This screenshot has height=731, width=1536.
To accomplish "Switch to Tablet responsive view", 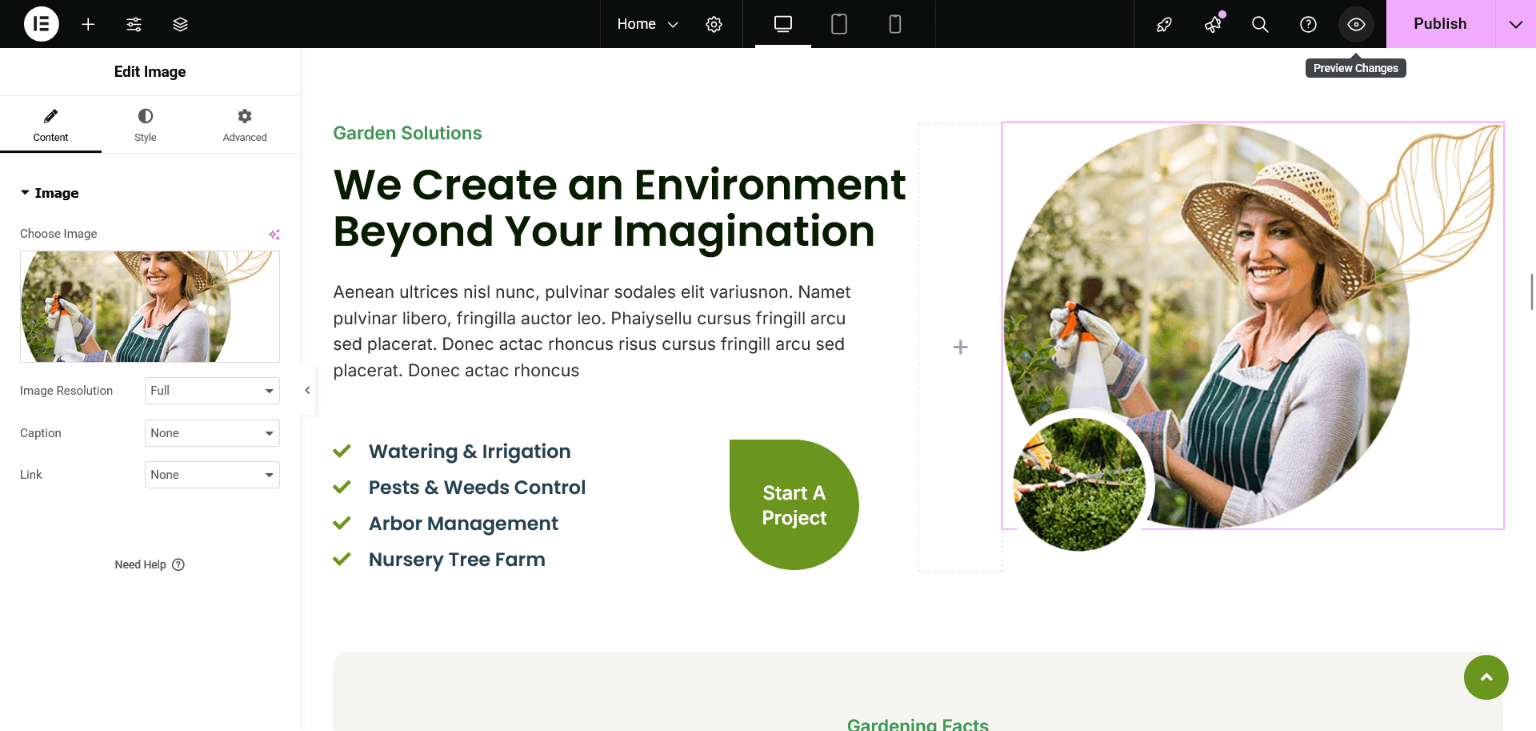I will (x=839, y=24).
